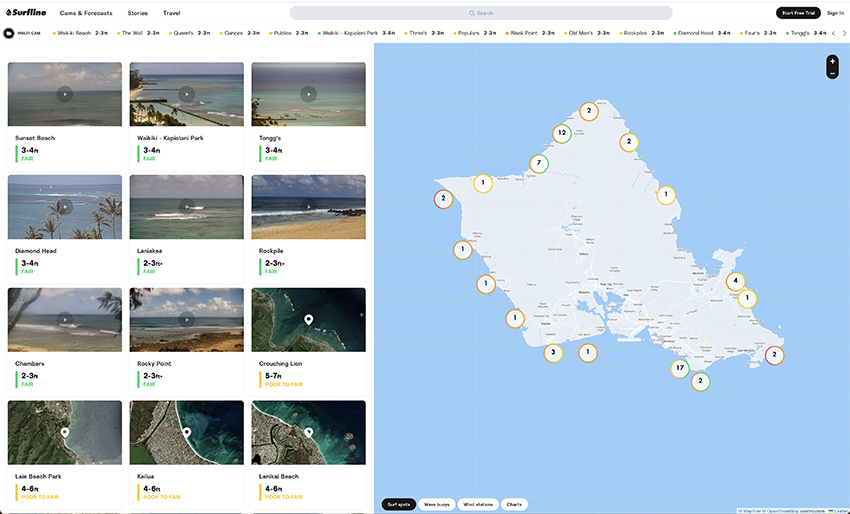850x514 pixels.
Task: Click the Start Free Trial button
Action: coord(797,13)
